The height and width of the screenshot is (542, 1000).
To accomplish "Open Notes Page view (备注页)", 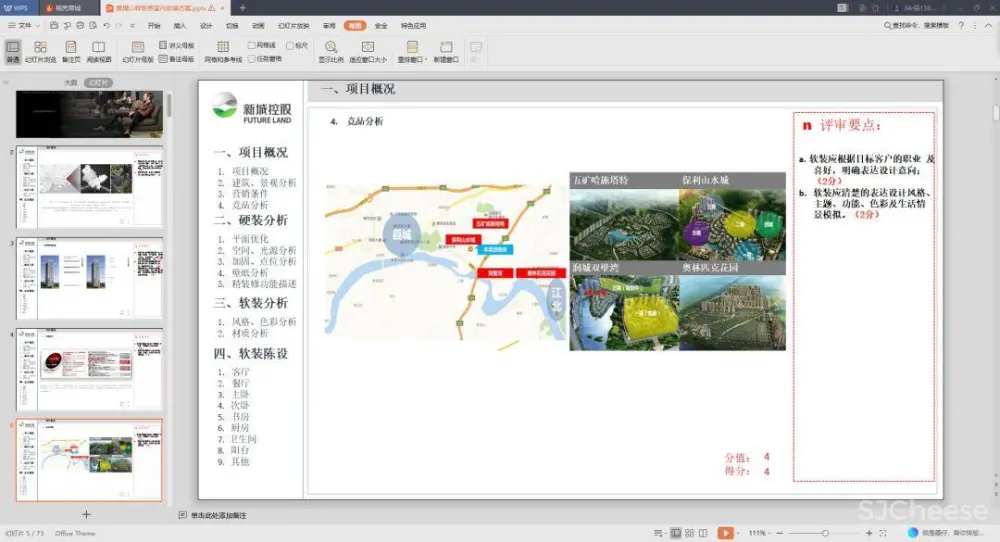I will coord(71,51).
